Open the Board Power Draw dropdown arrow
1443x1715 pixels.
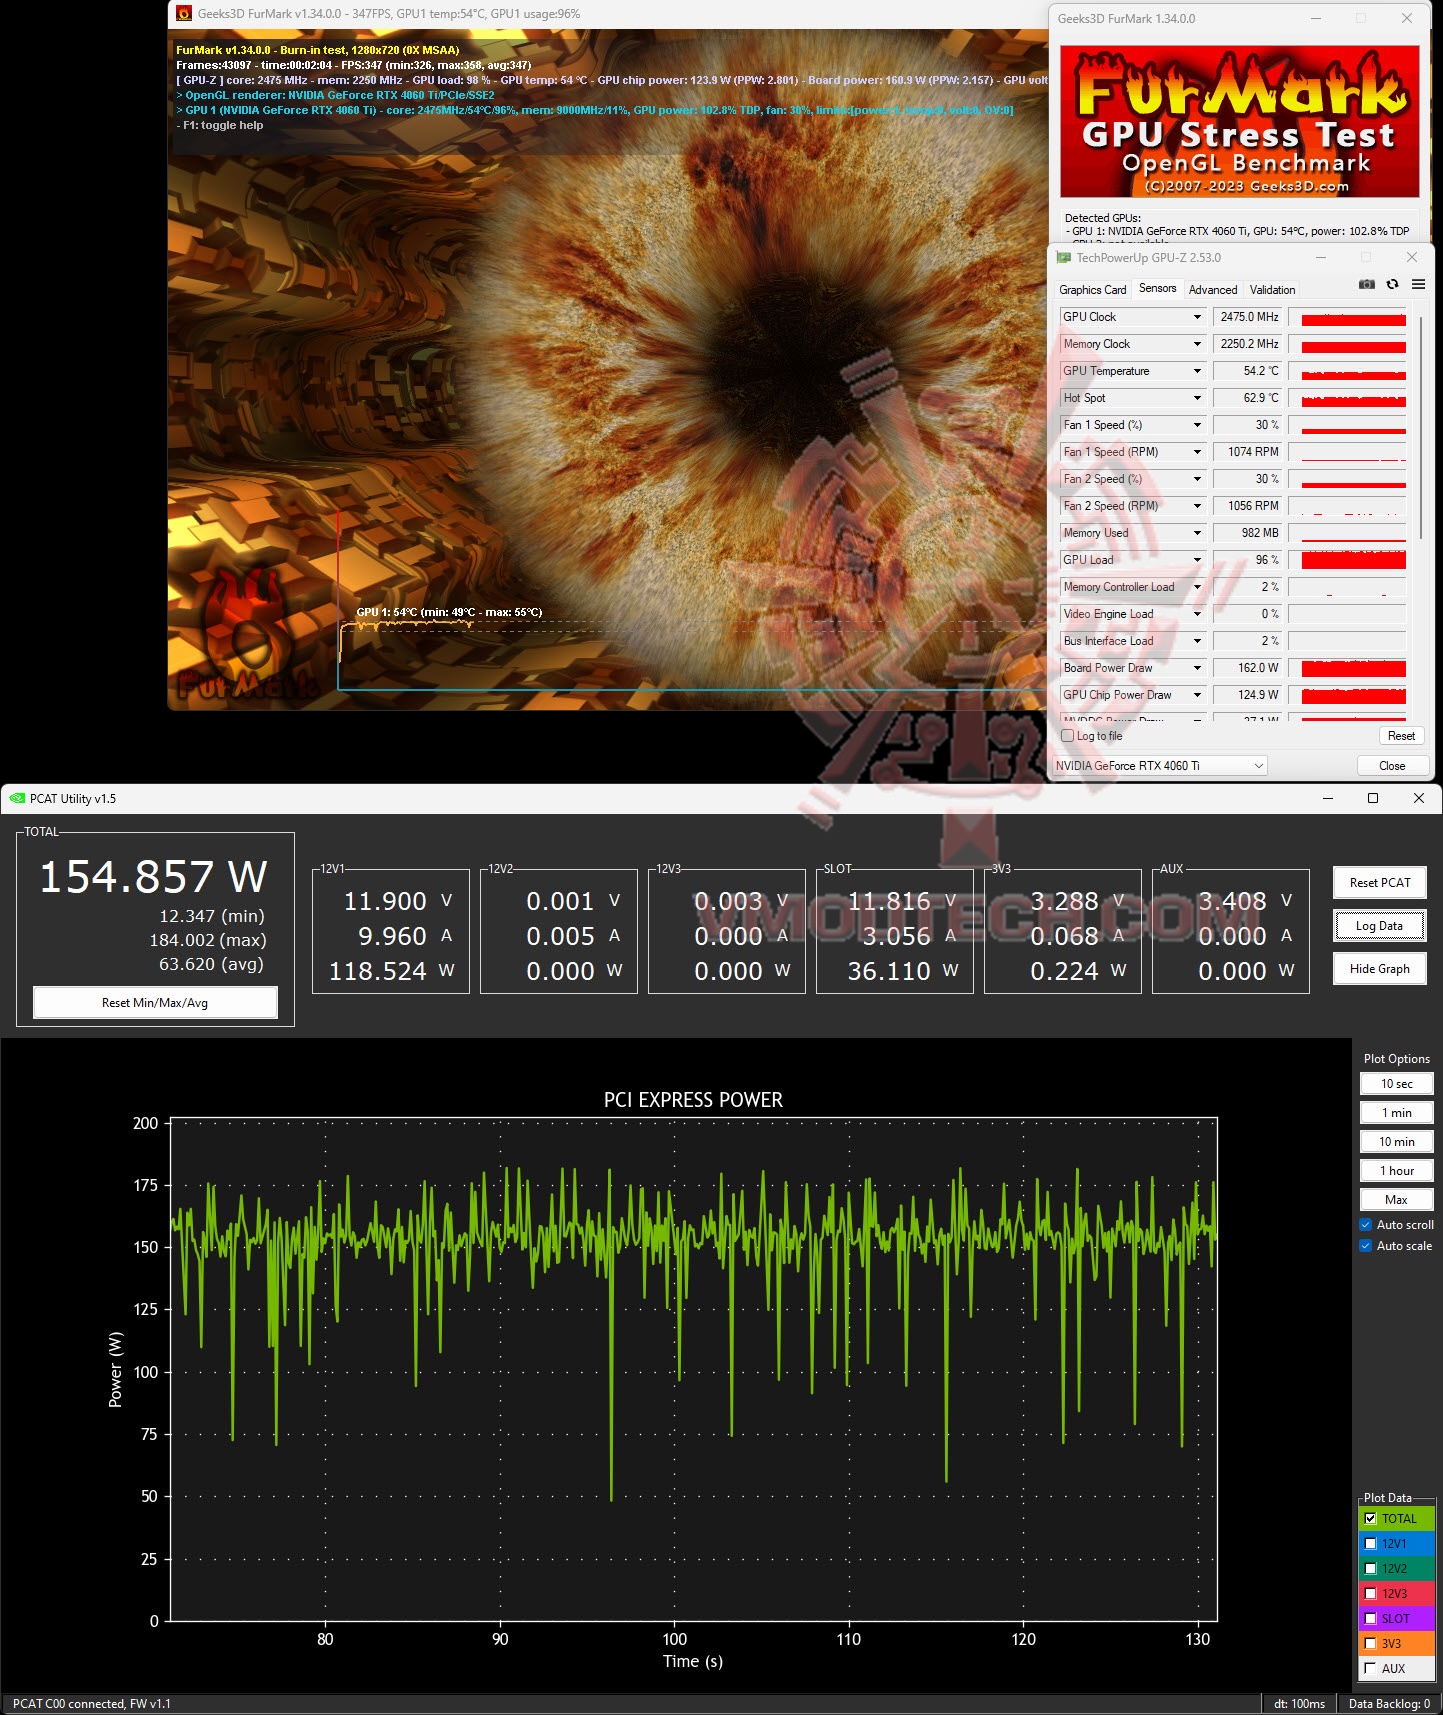pyautogui.click(x=1197, y=668)
